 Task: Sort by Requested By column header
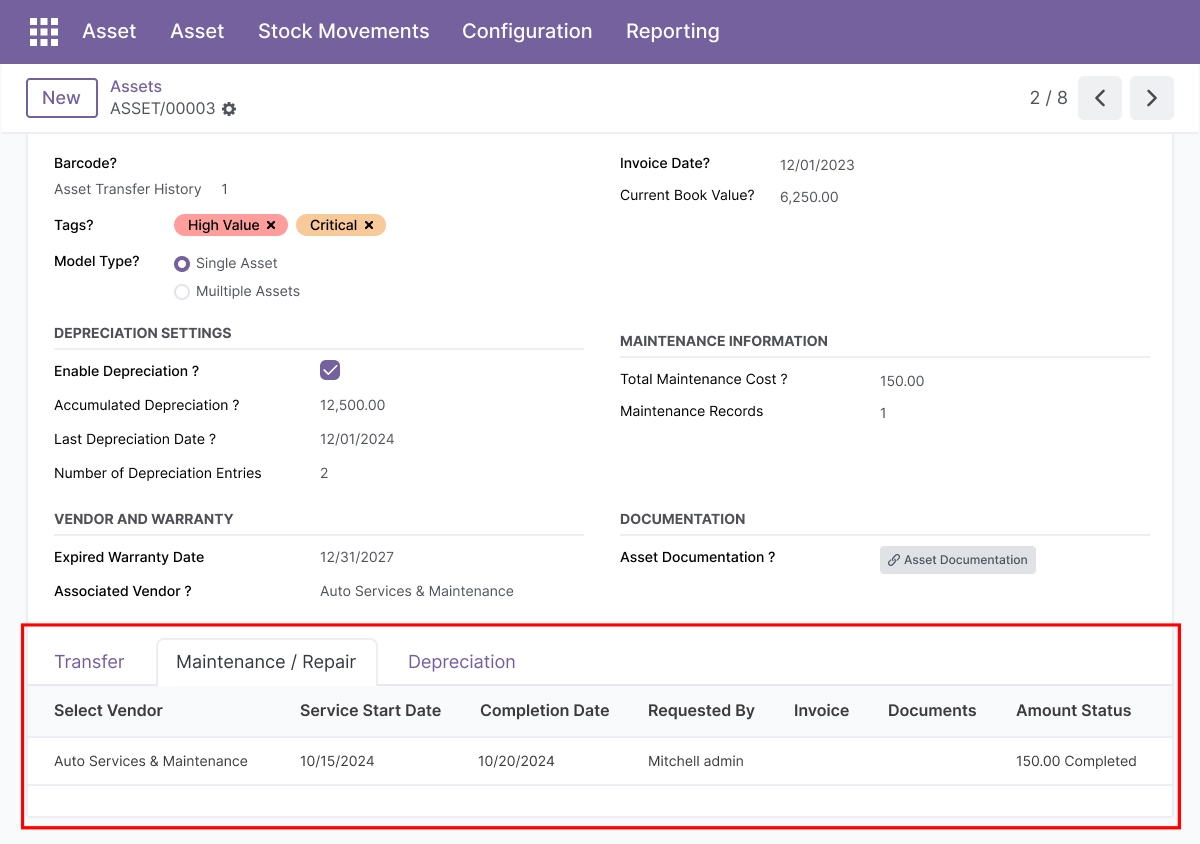click(702, 711)
